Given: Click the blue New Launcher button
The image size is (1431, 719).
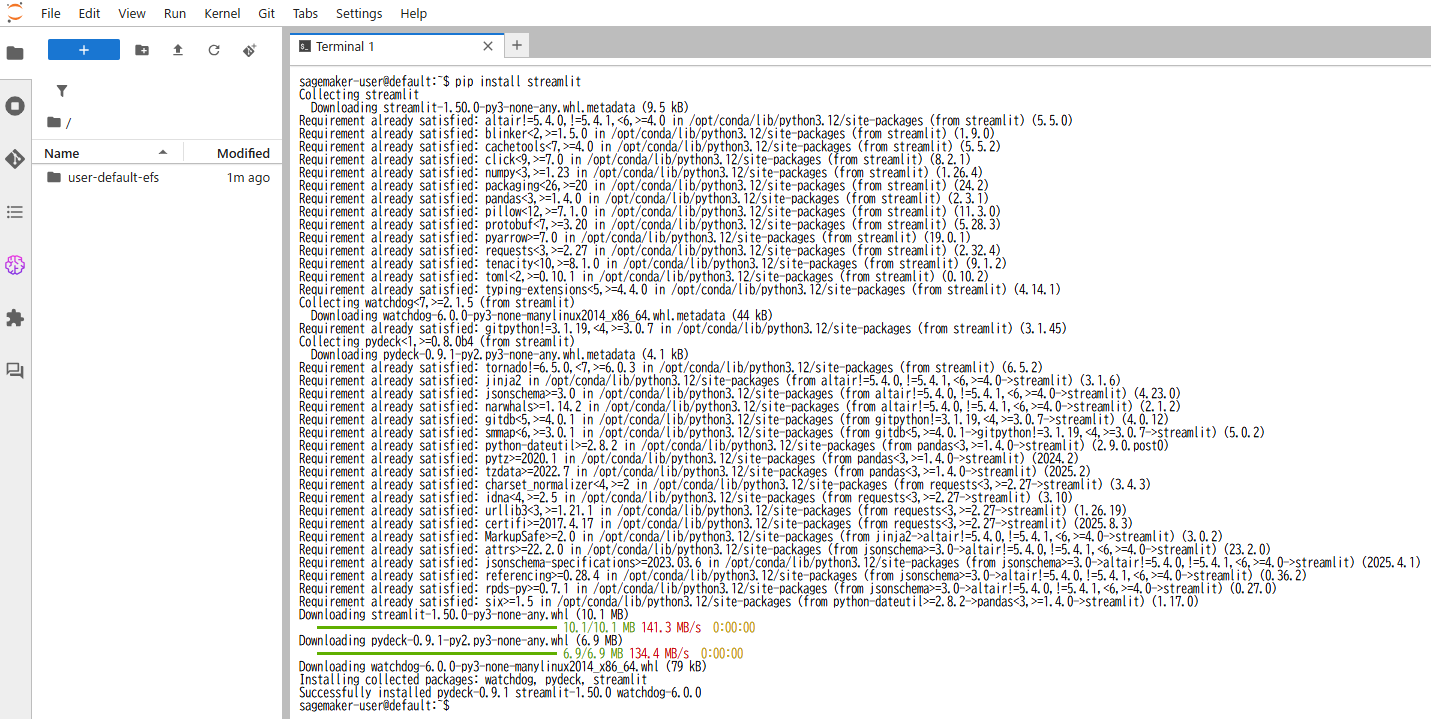Looking at the screenshot, I should (84, 50).
